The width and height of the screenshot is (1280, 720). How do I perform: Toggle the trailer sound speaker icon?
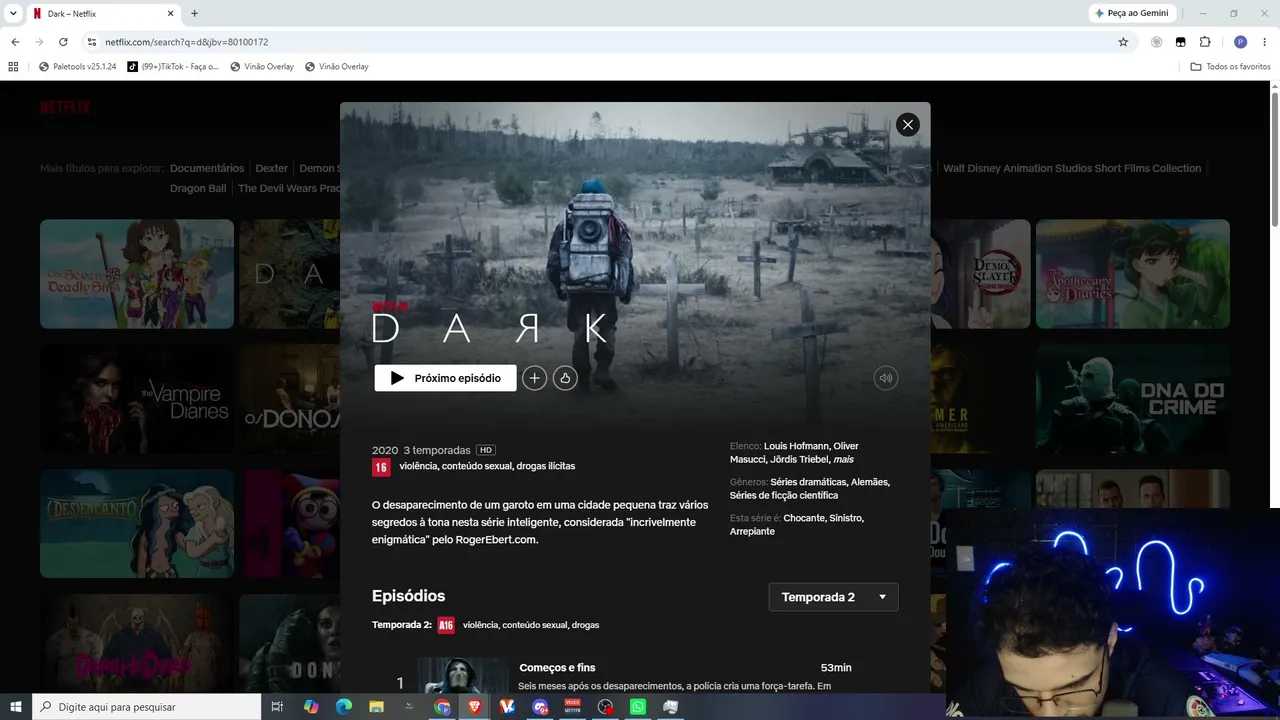pyautogui.click(x=885, y=378)
